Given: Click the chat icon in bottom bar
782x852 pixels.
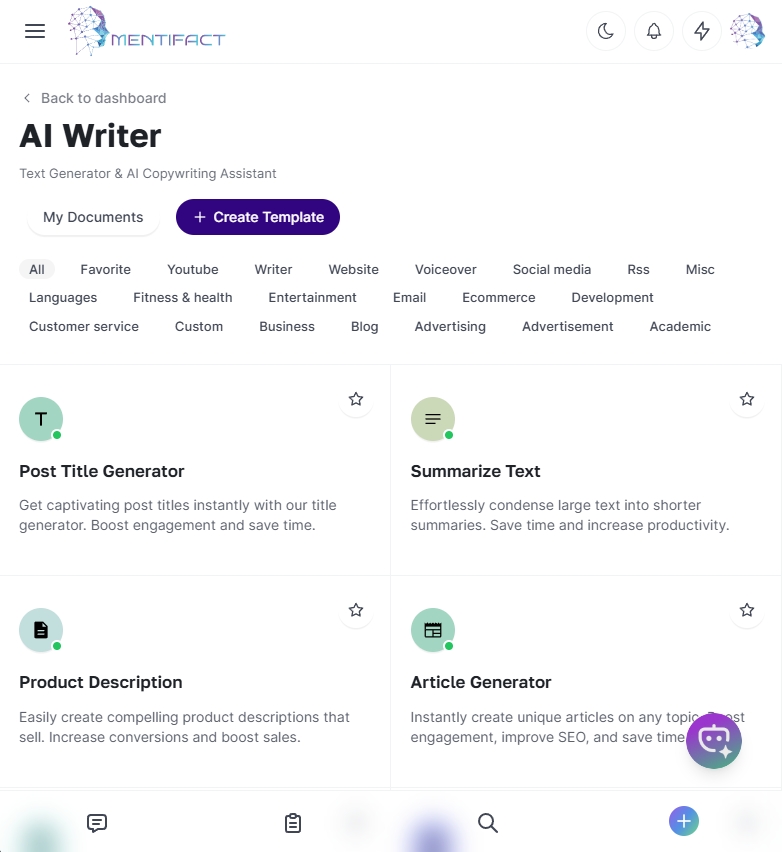Looking at the screenshot, I should coord(97,823).
